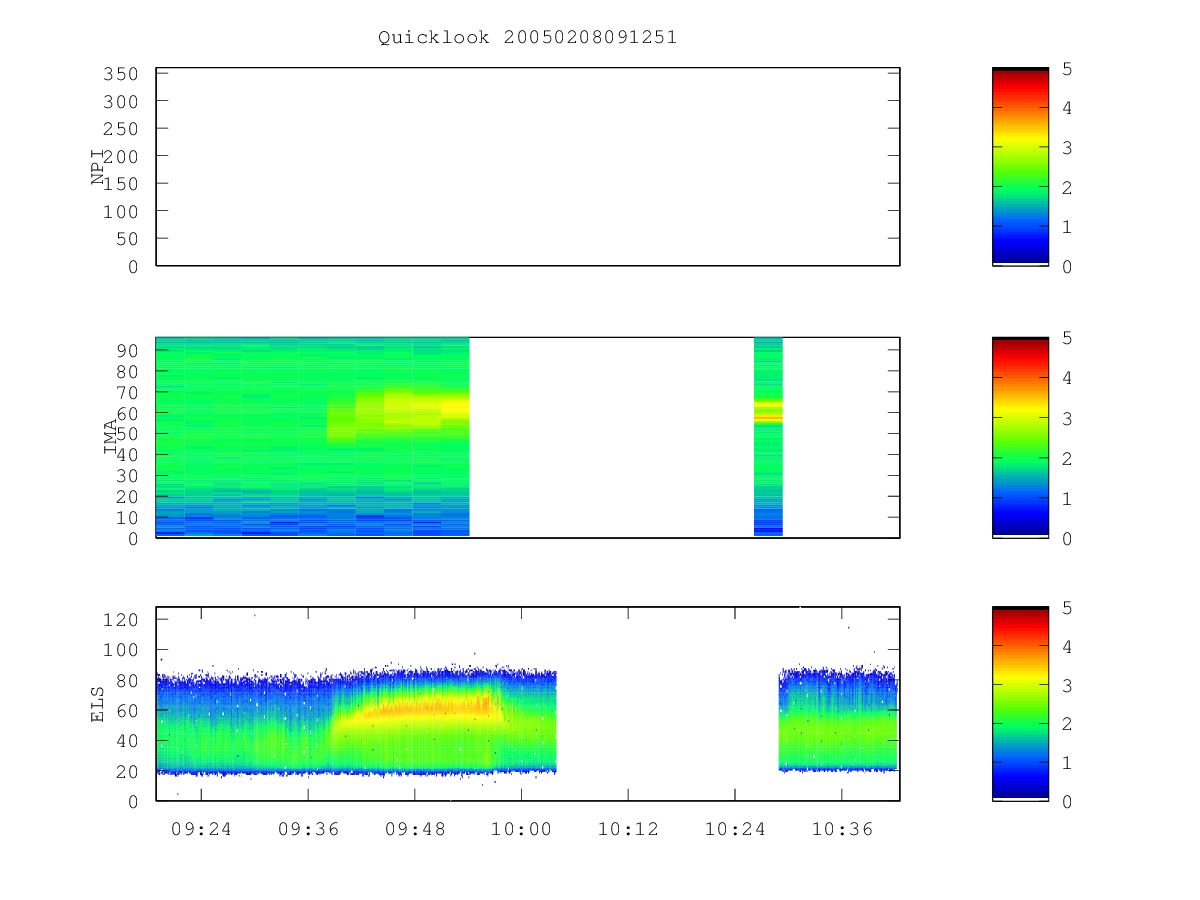Viewport: 1200px width, 900px height.
Task: Click the 10:36 time axis label
Action: (x=842, y=829)
